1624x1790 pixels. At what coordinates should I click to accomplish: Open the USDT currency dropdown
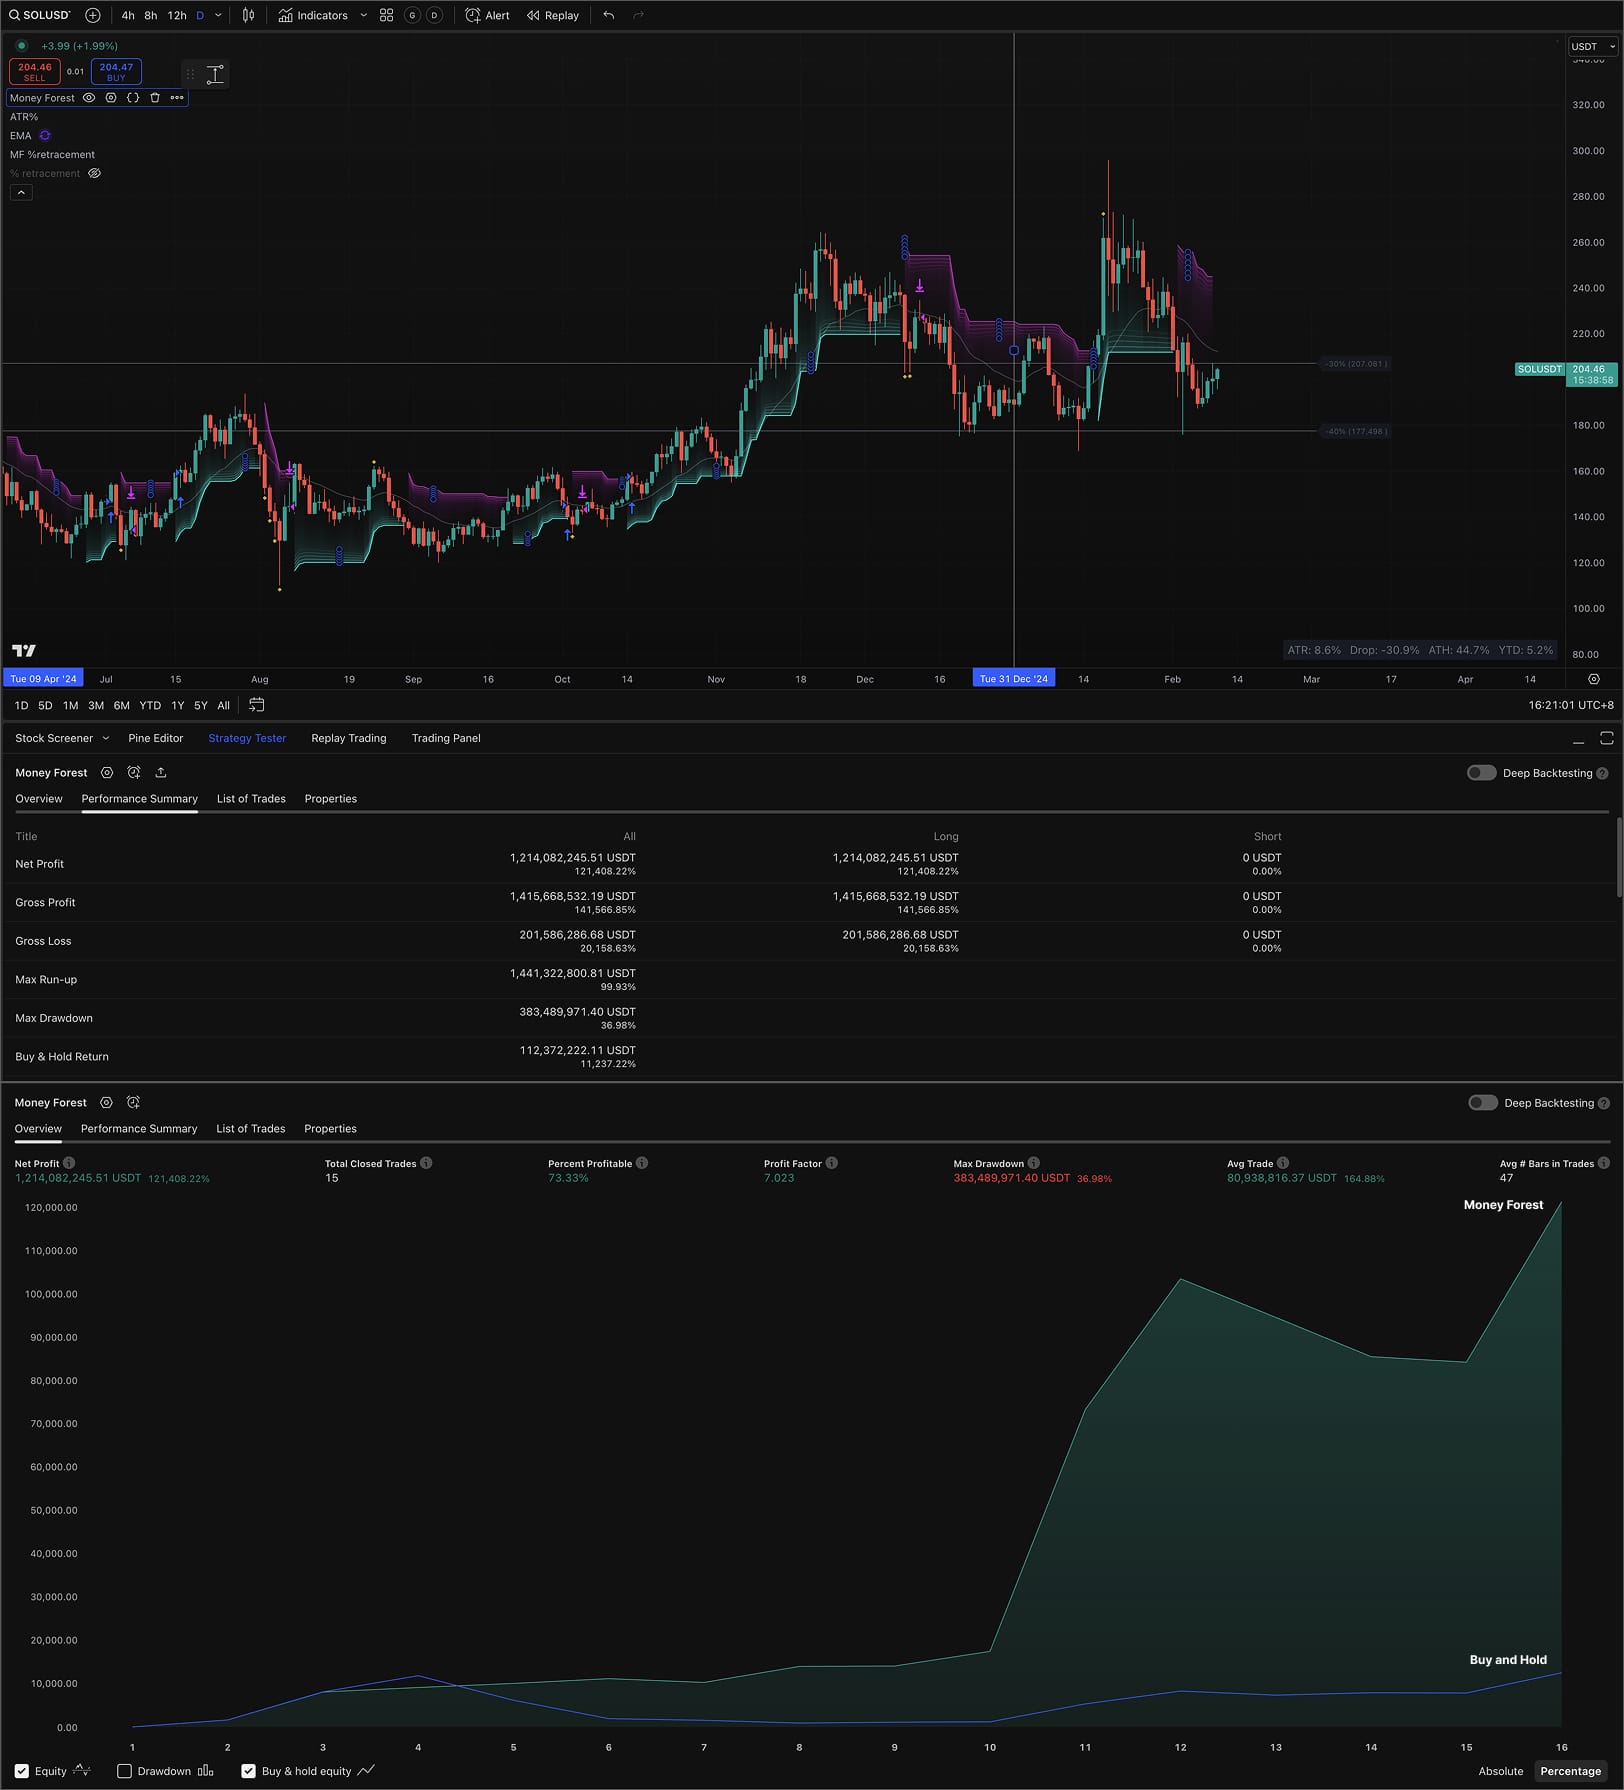(x=1591, y=46)
